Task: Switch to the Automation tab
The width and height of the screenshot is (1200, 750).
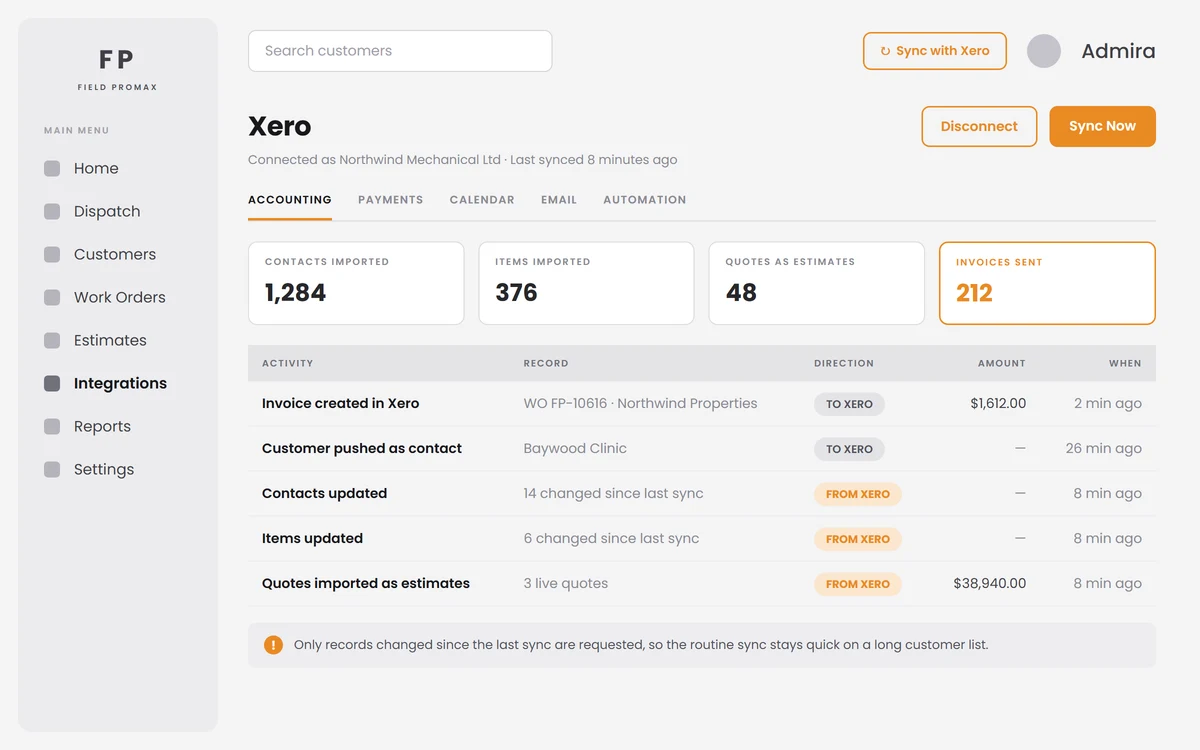Action: (645, 200)
